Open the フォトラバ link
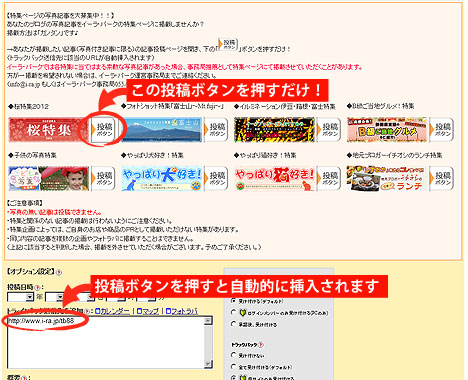 pyautogui.click(x=182, y=311)
